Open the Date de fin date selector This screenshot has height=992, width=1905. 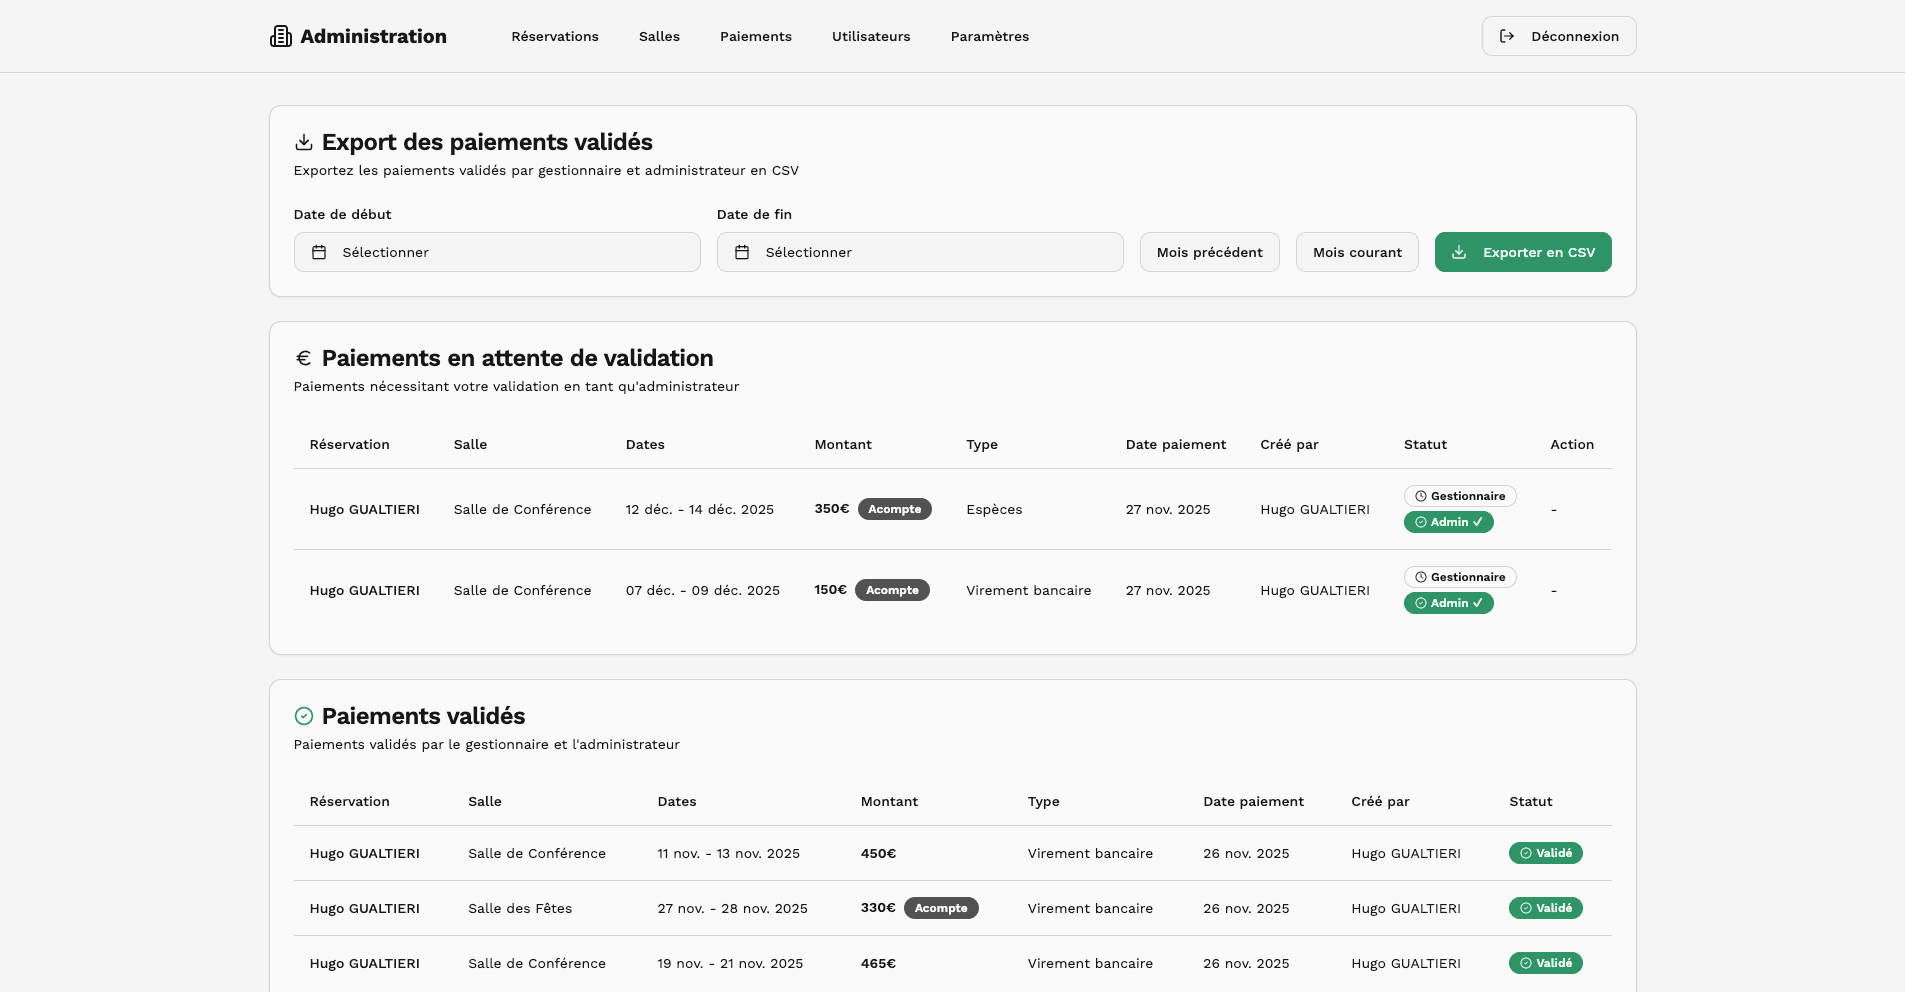pos(920,252)
